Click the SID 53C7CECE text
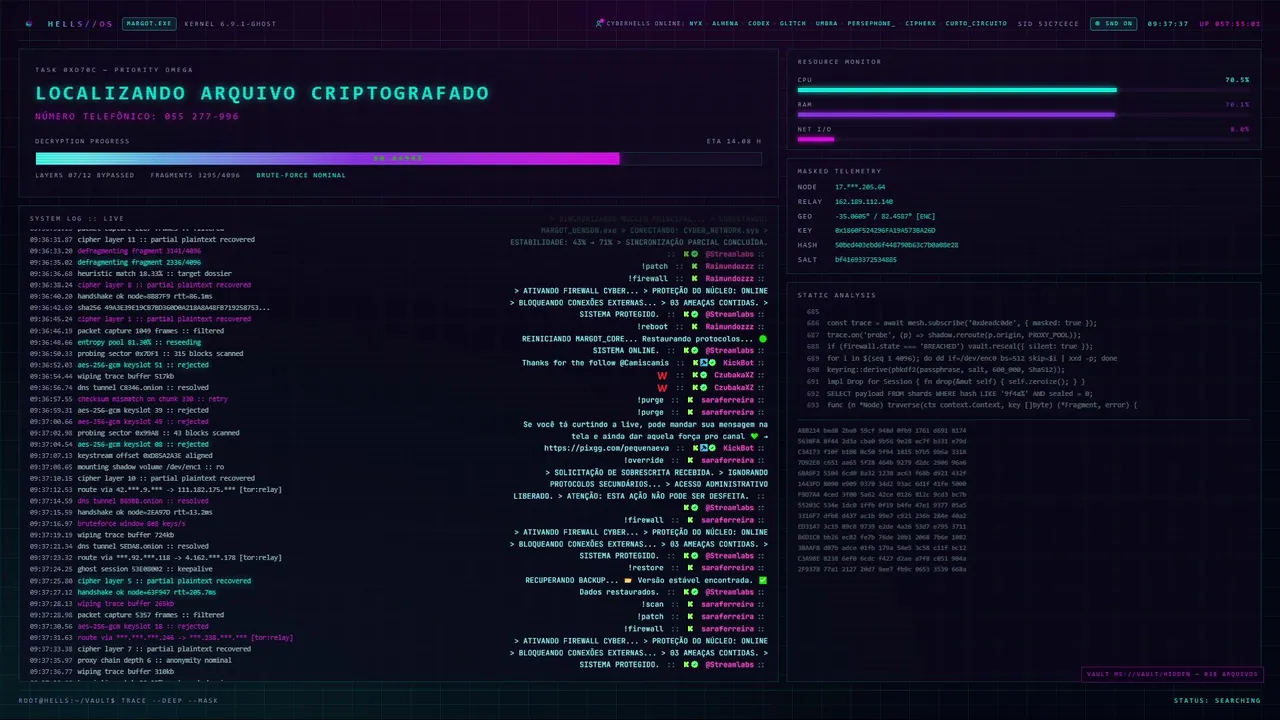This screenshot has height=720, width=1280. coord(1049,23)
